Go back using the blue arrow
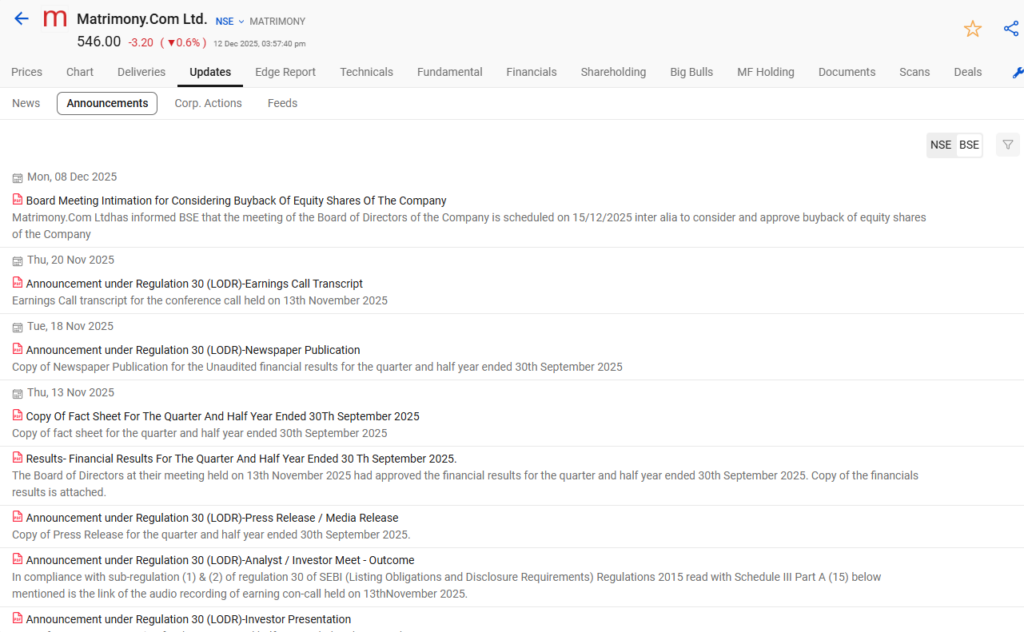This screenshot has width=1024, height=632. 21,18
